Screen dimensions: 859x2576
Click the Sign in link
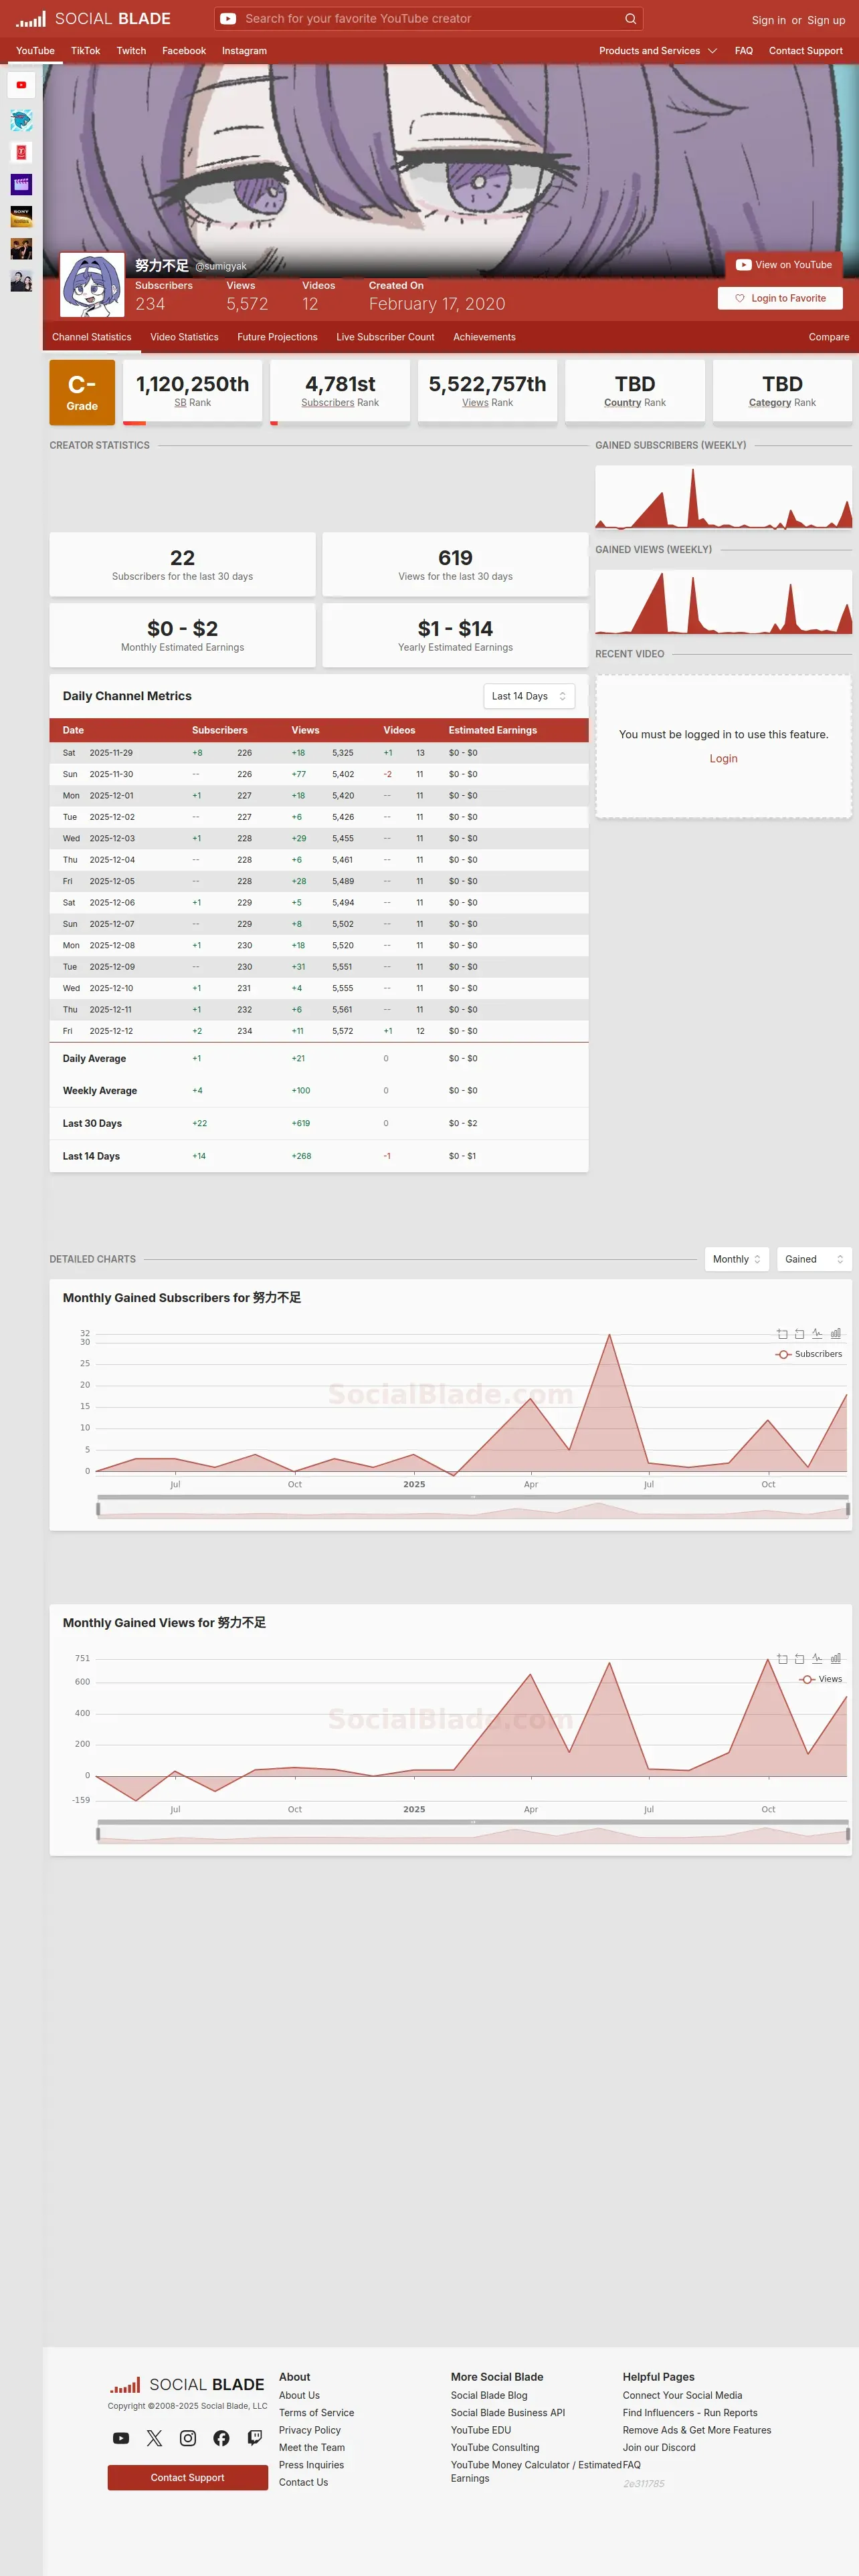[769, 20]
